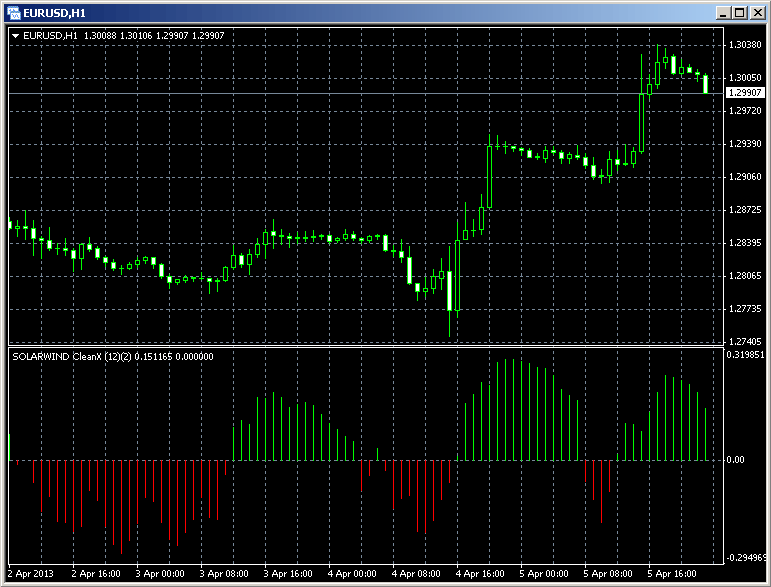The height and width of the screenshot is (587, 771).
Task: Click the 0.319851 indicator scale maximum
Action: (747, 354)
